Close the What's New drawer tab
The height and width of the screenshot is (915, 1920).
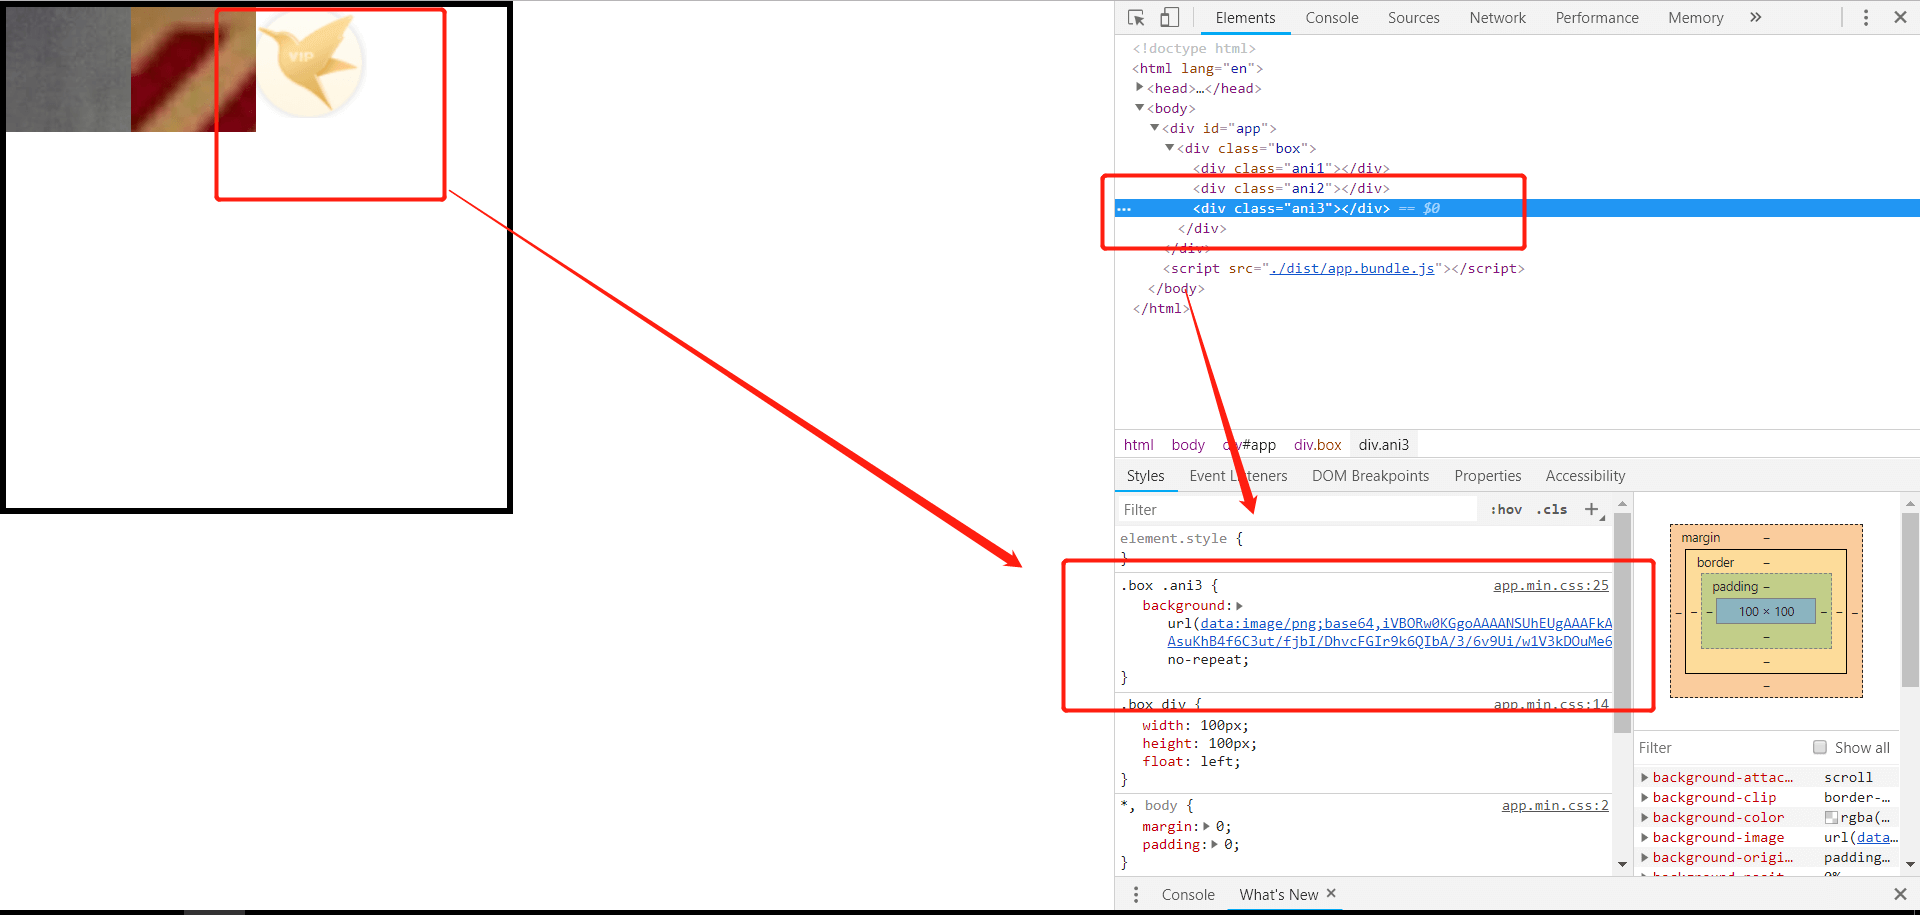[1331, 893]
